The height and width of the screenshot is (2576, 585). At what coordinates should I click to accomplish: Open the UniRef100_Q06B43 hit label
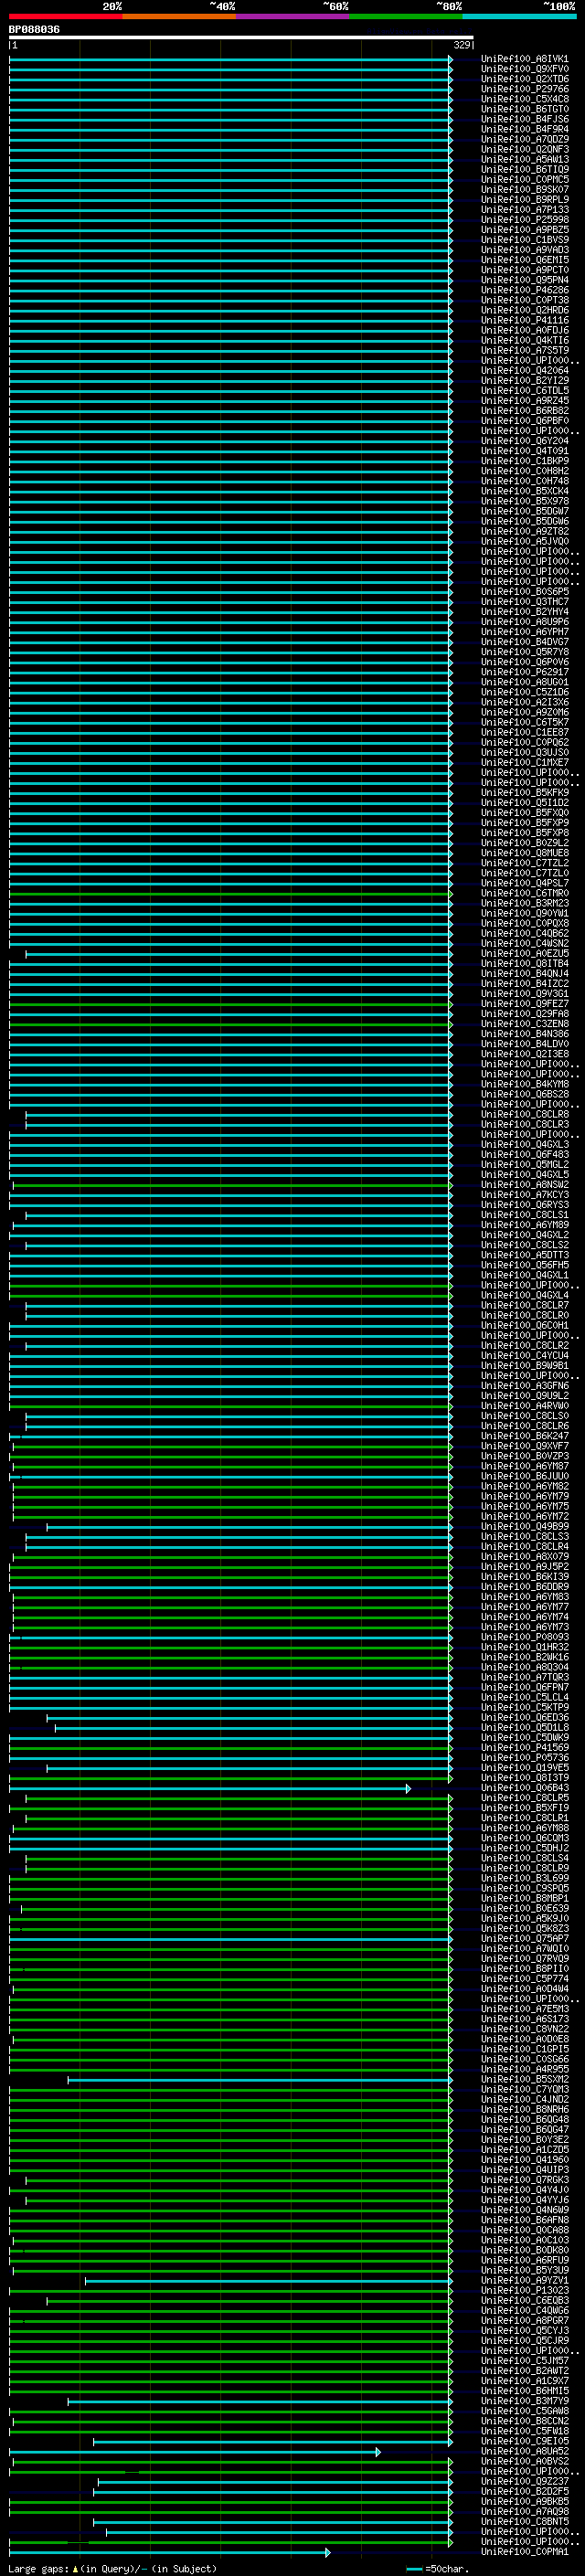click(524, 1788)
